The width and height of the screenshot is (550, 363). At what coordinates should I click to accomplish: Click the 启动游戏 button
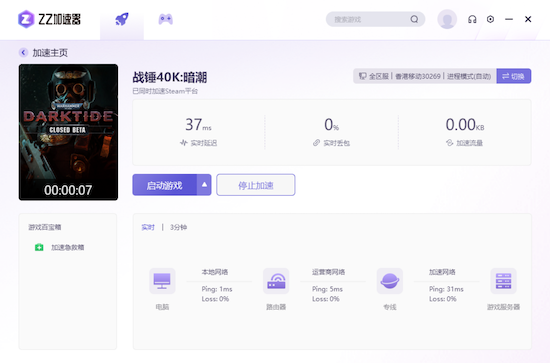click(x=165, y=185)
